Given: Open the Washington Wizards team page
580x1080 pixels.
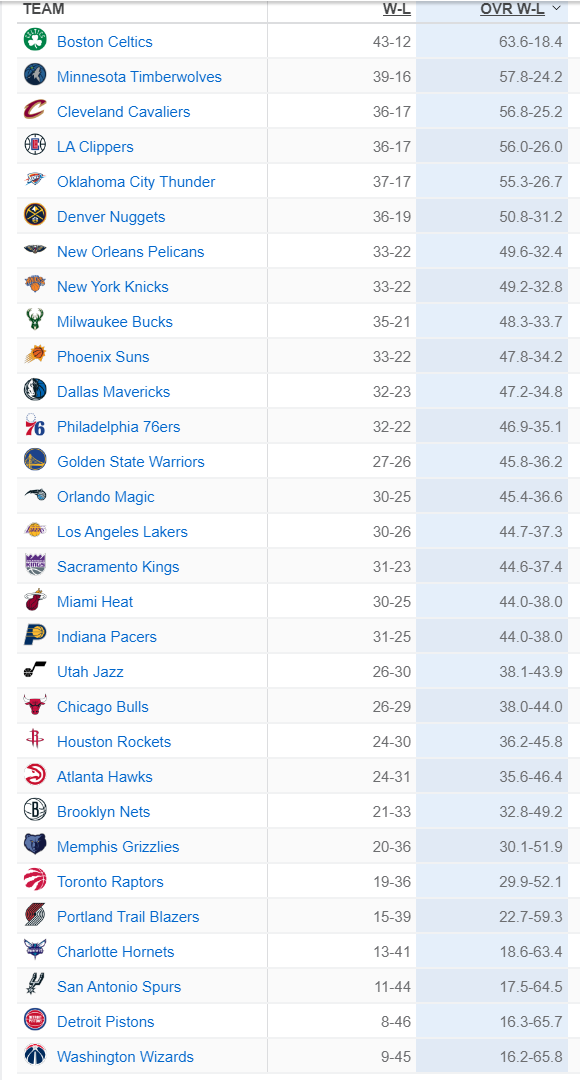Looking at the screenshot, I should pos(125,1056).
